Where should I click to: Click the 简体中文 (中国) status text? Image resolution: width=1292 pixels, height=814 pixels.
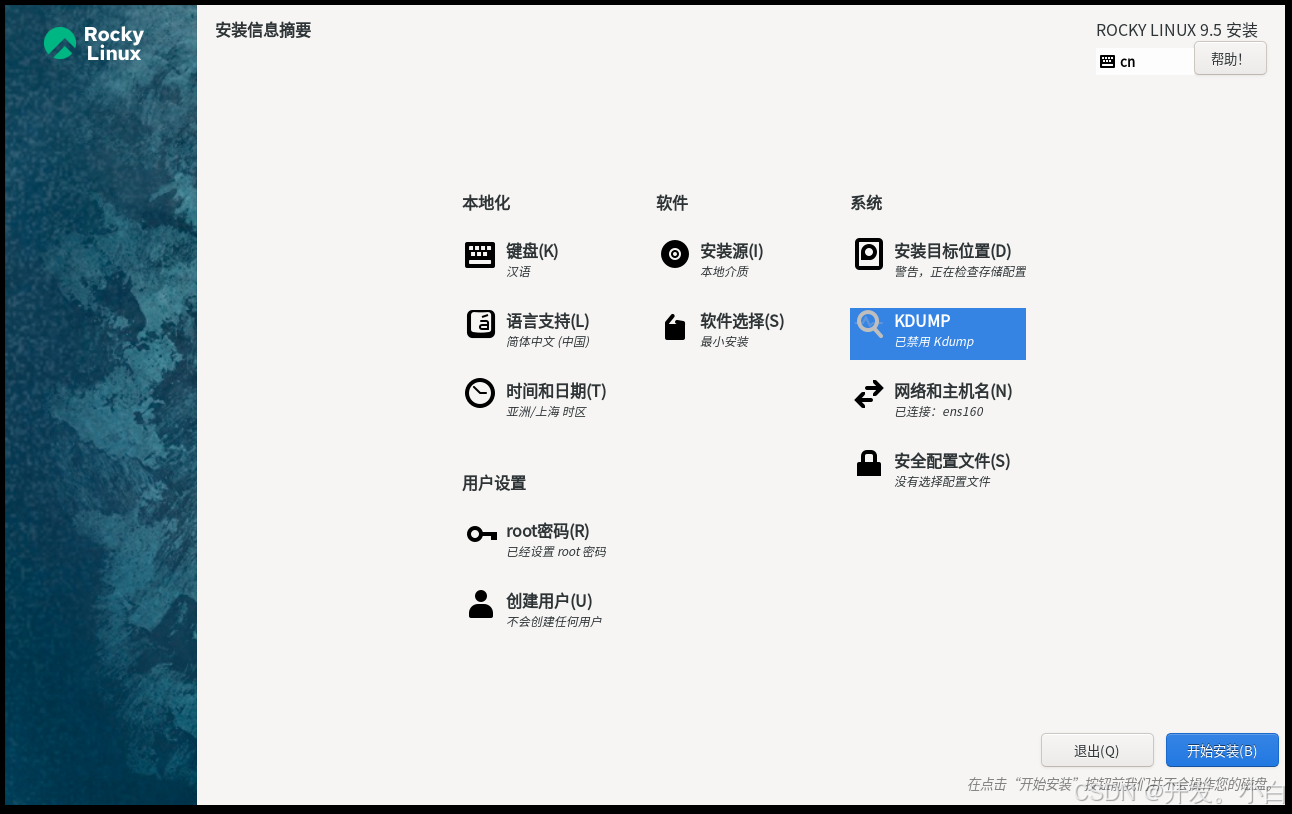pos(548,342)
